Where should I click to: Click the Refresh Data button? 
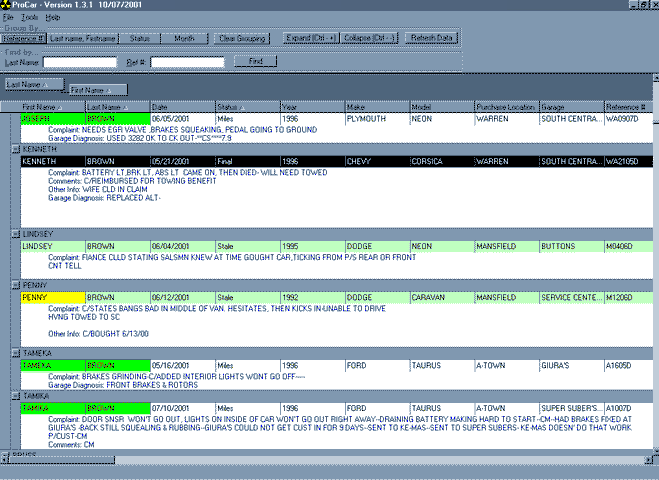431,38
